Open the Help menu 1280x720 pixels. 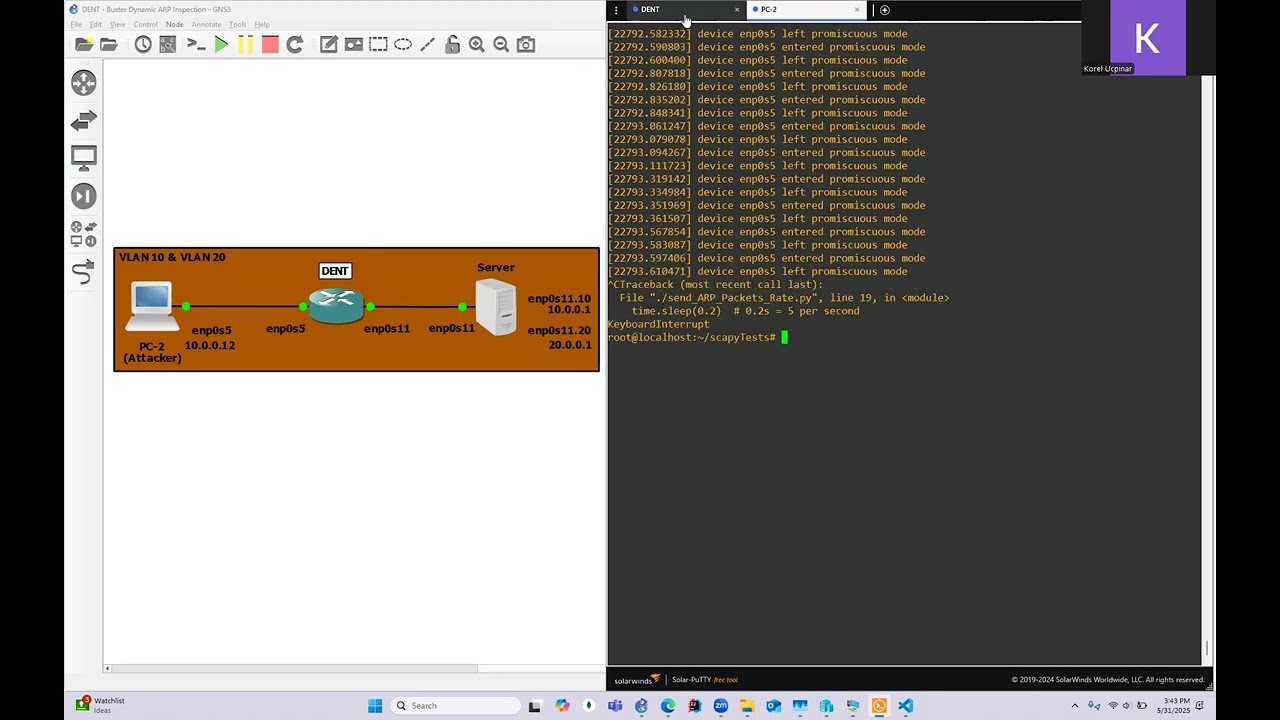[262, 24]
